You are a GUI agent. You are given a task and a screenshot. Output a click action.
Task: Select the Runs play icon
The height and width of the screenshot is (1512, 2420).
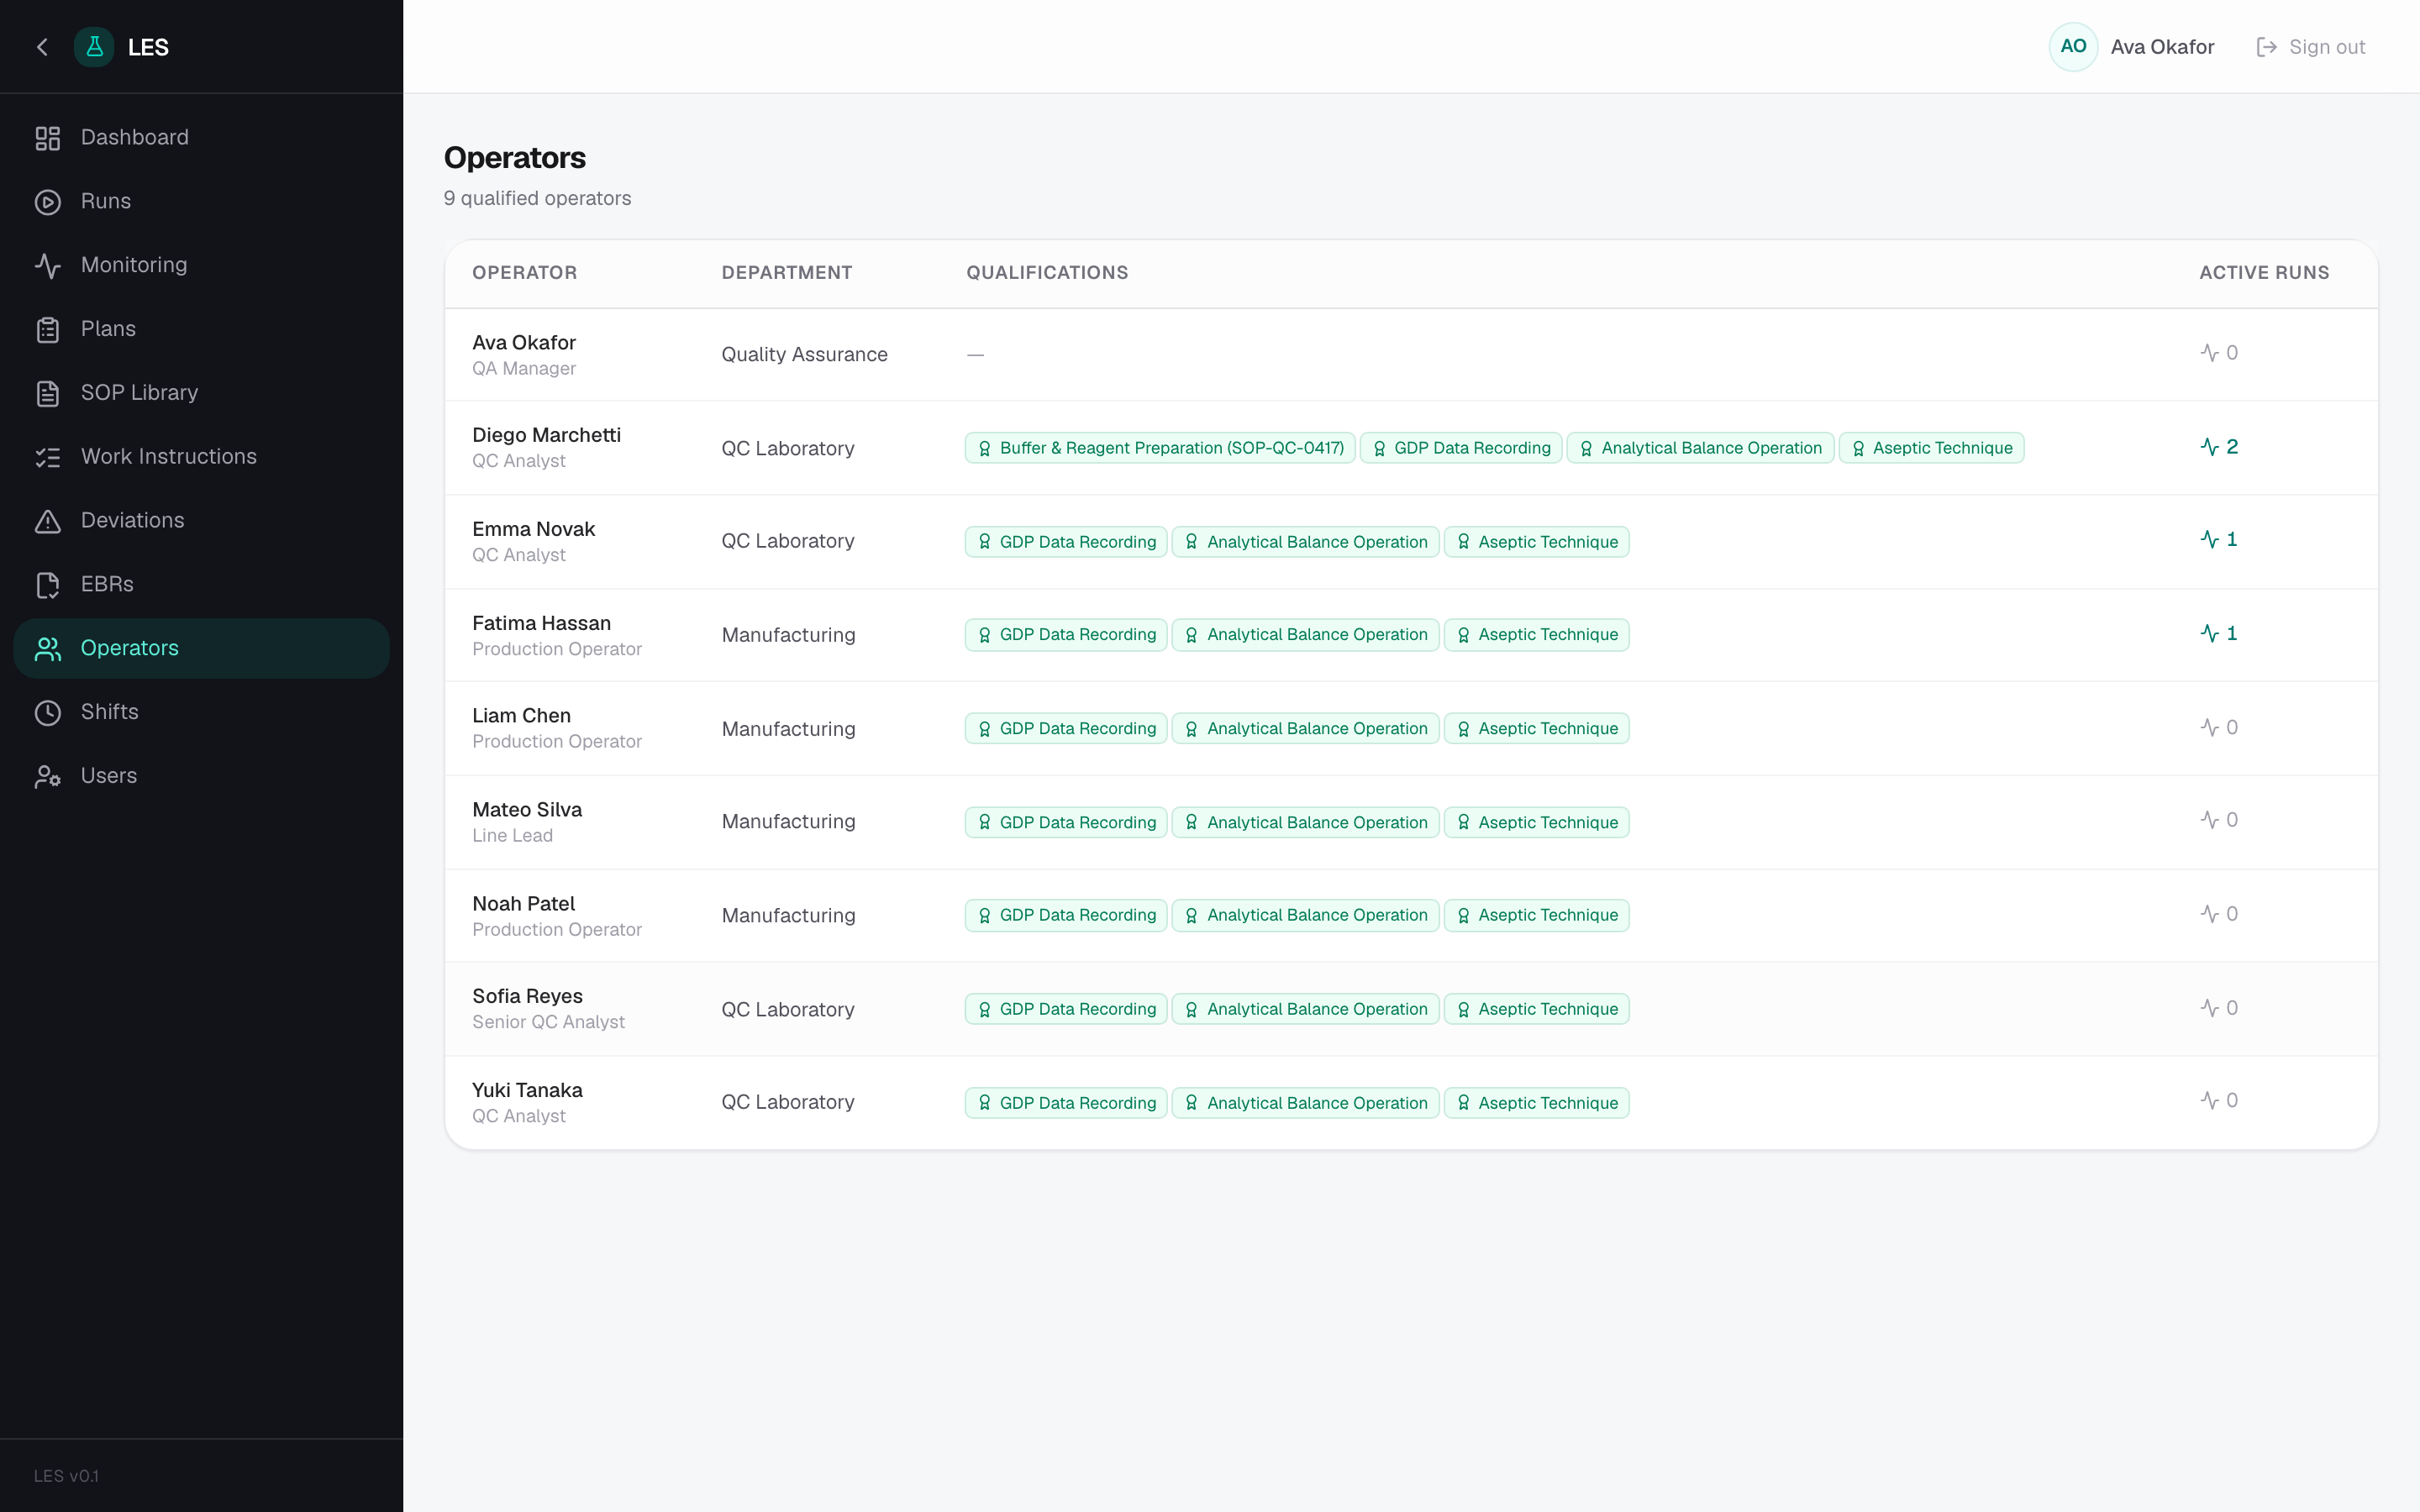coord(48,202)
